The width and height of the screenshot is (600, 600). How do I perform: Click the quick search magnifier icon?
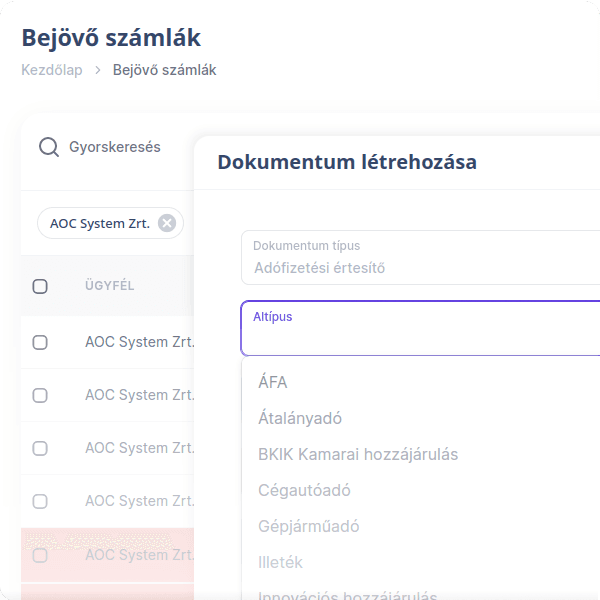(x=48, y=147)
